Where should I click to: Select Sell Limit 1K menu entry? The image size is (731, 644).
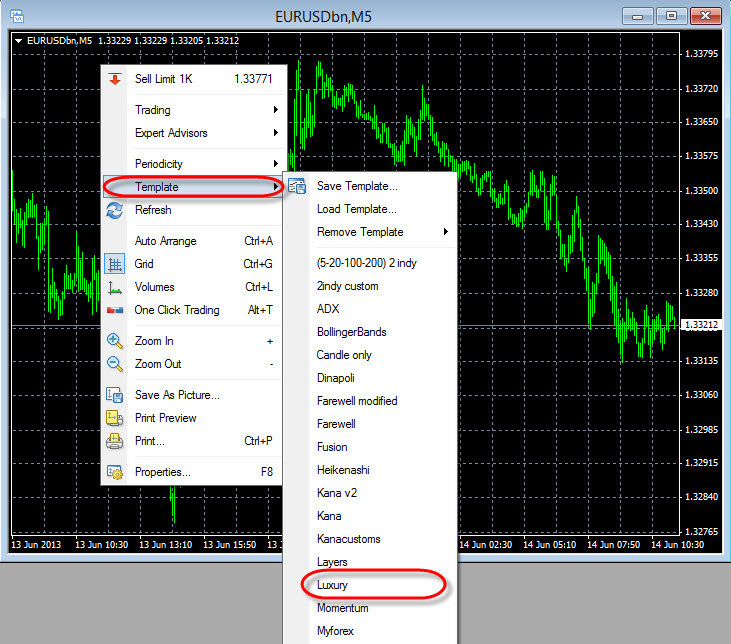point(192,79)
